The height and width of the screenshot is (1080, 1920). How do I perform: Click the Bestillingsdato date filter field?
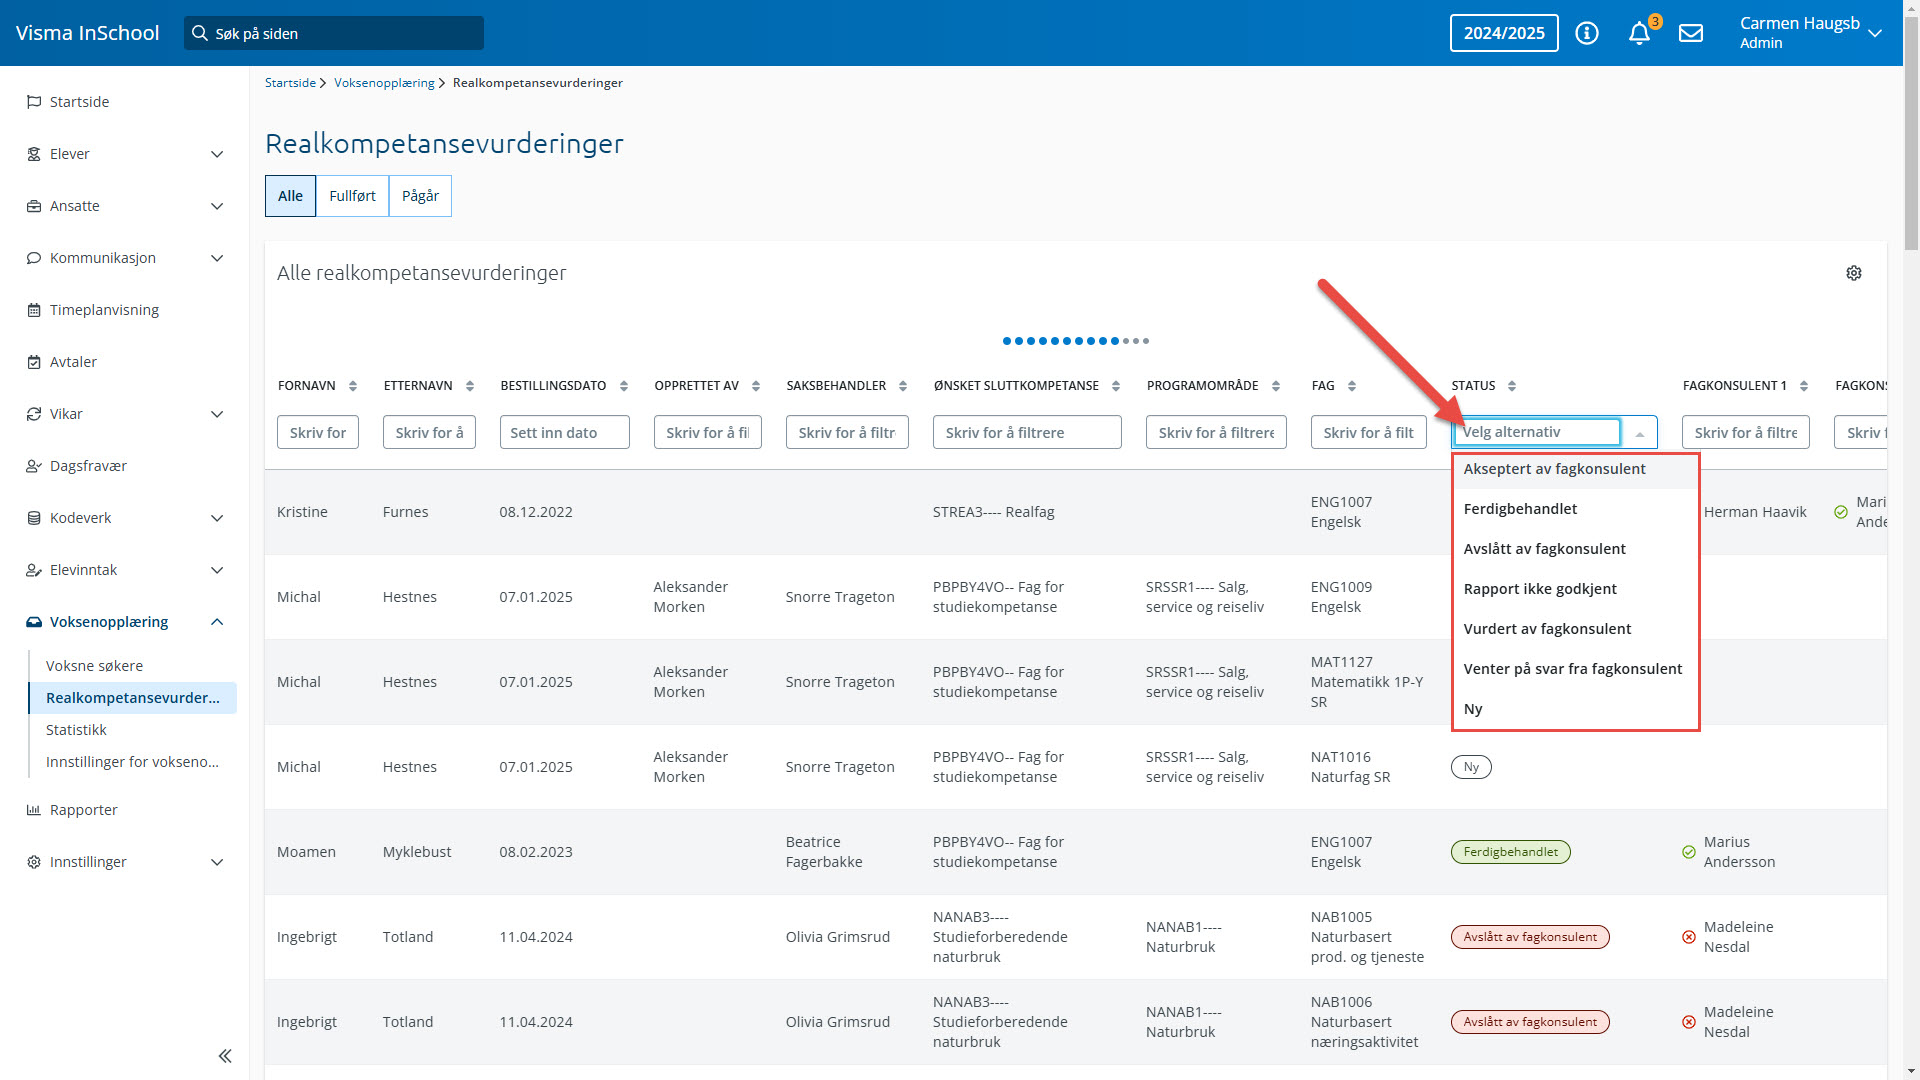(564, 432)
